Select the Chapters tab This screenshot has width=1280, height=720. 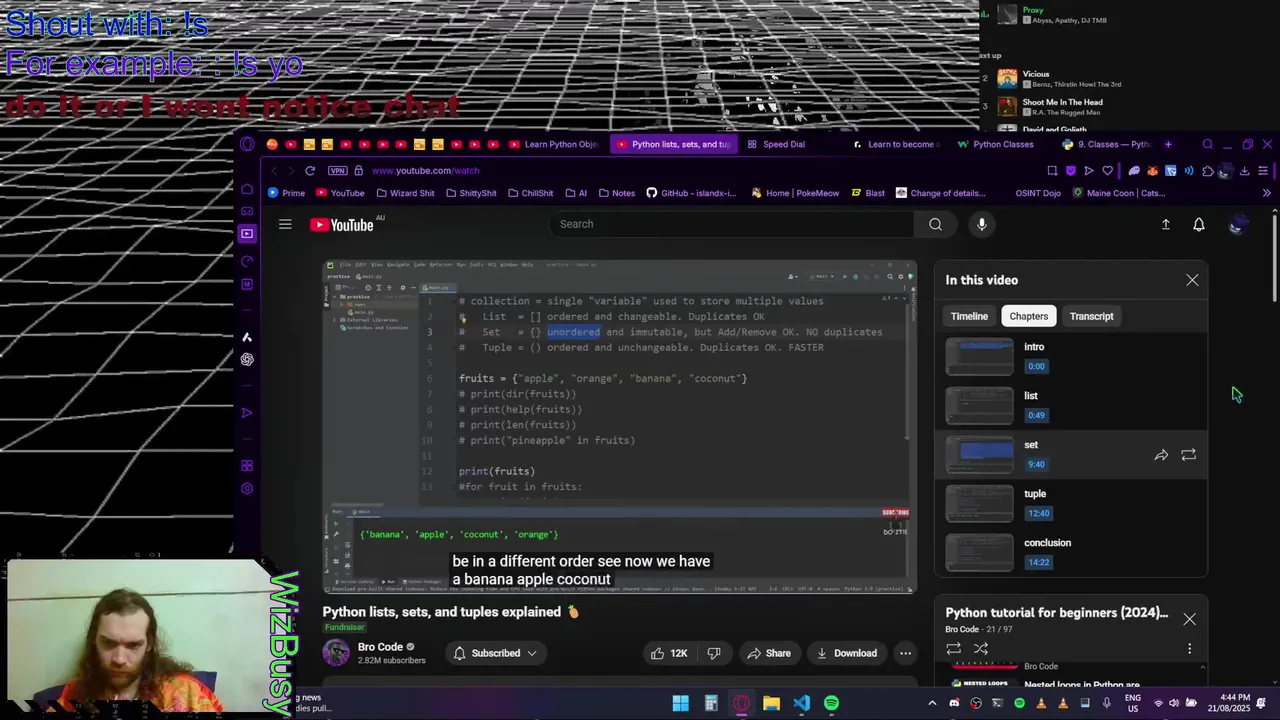1028,316
